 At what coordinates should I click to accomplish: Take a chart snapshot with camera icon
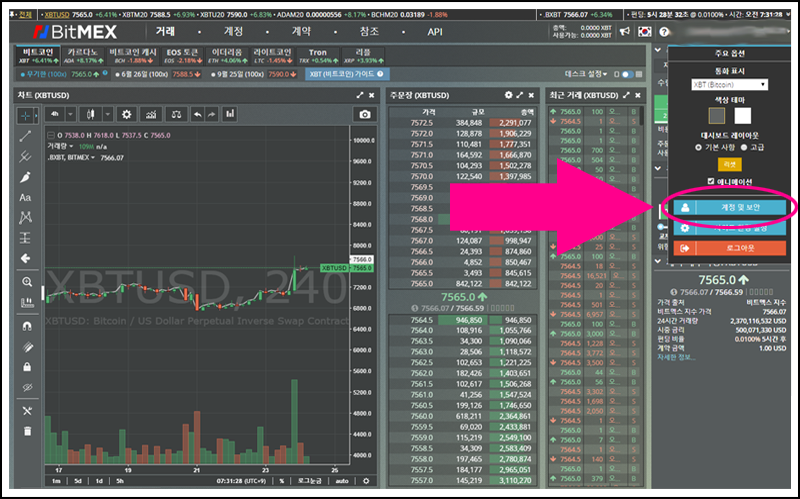(365, 114)
